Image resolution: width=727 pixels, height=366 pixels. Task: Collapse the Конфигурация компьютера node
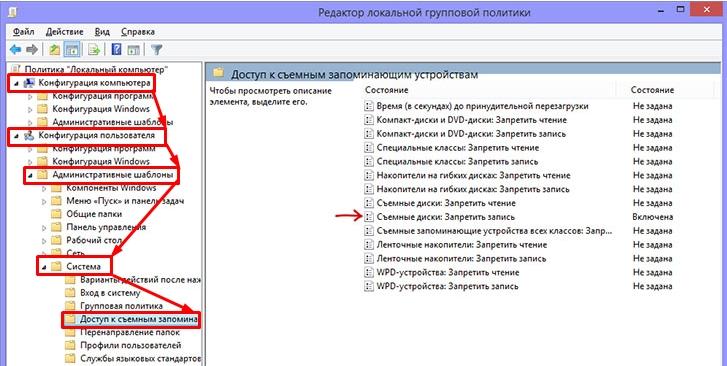point(17,83)
